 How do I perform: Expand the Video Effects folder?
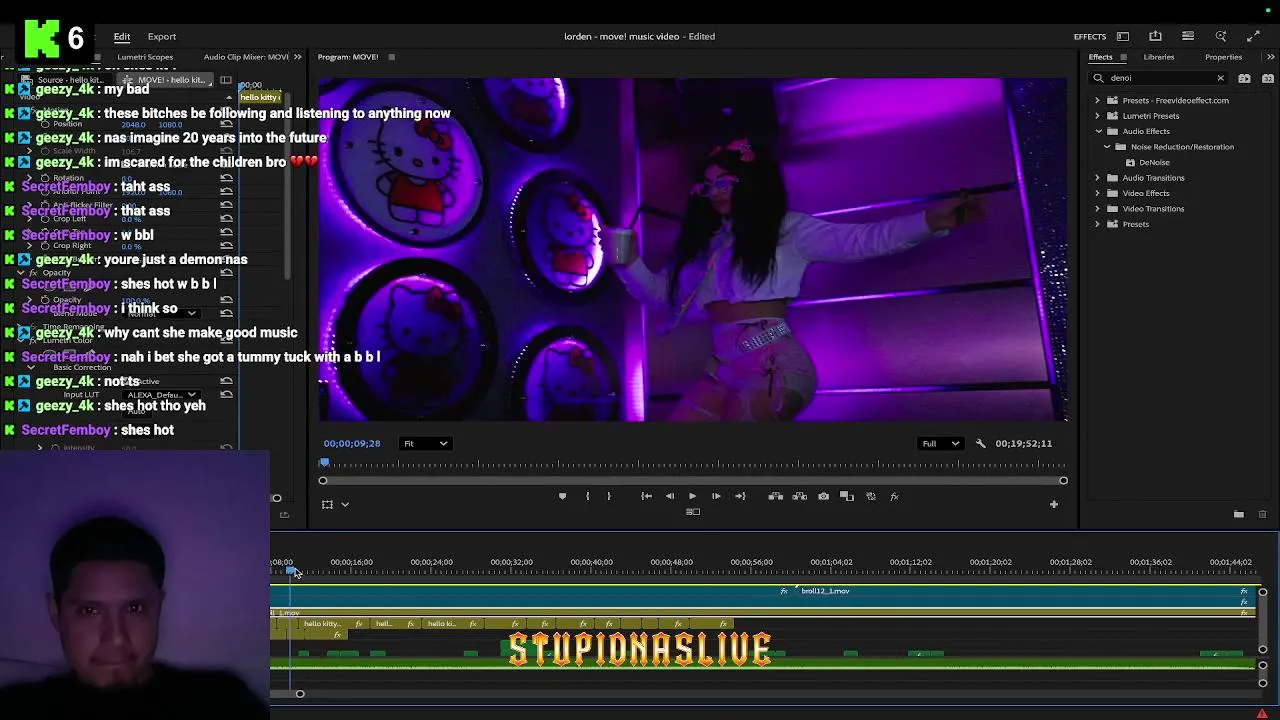point(1097,193)
